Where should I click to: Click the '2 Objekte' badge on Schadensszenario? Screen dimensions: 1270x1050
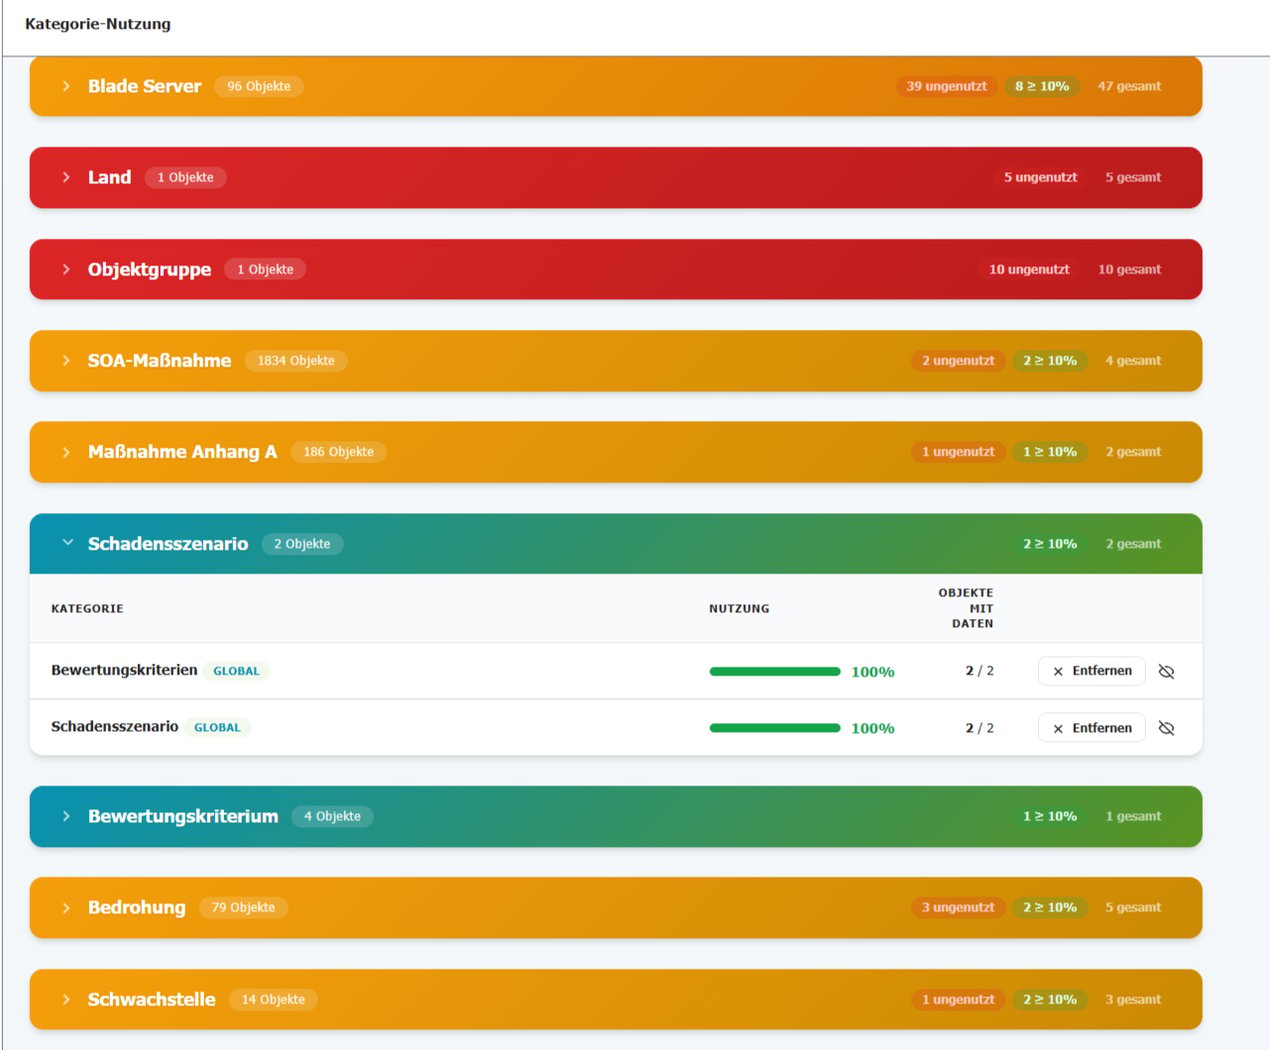302,544
